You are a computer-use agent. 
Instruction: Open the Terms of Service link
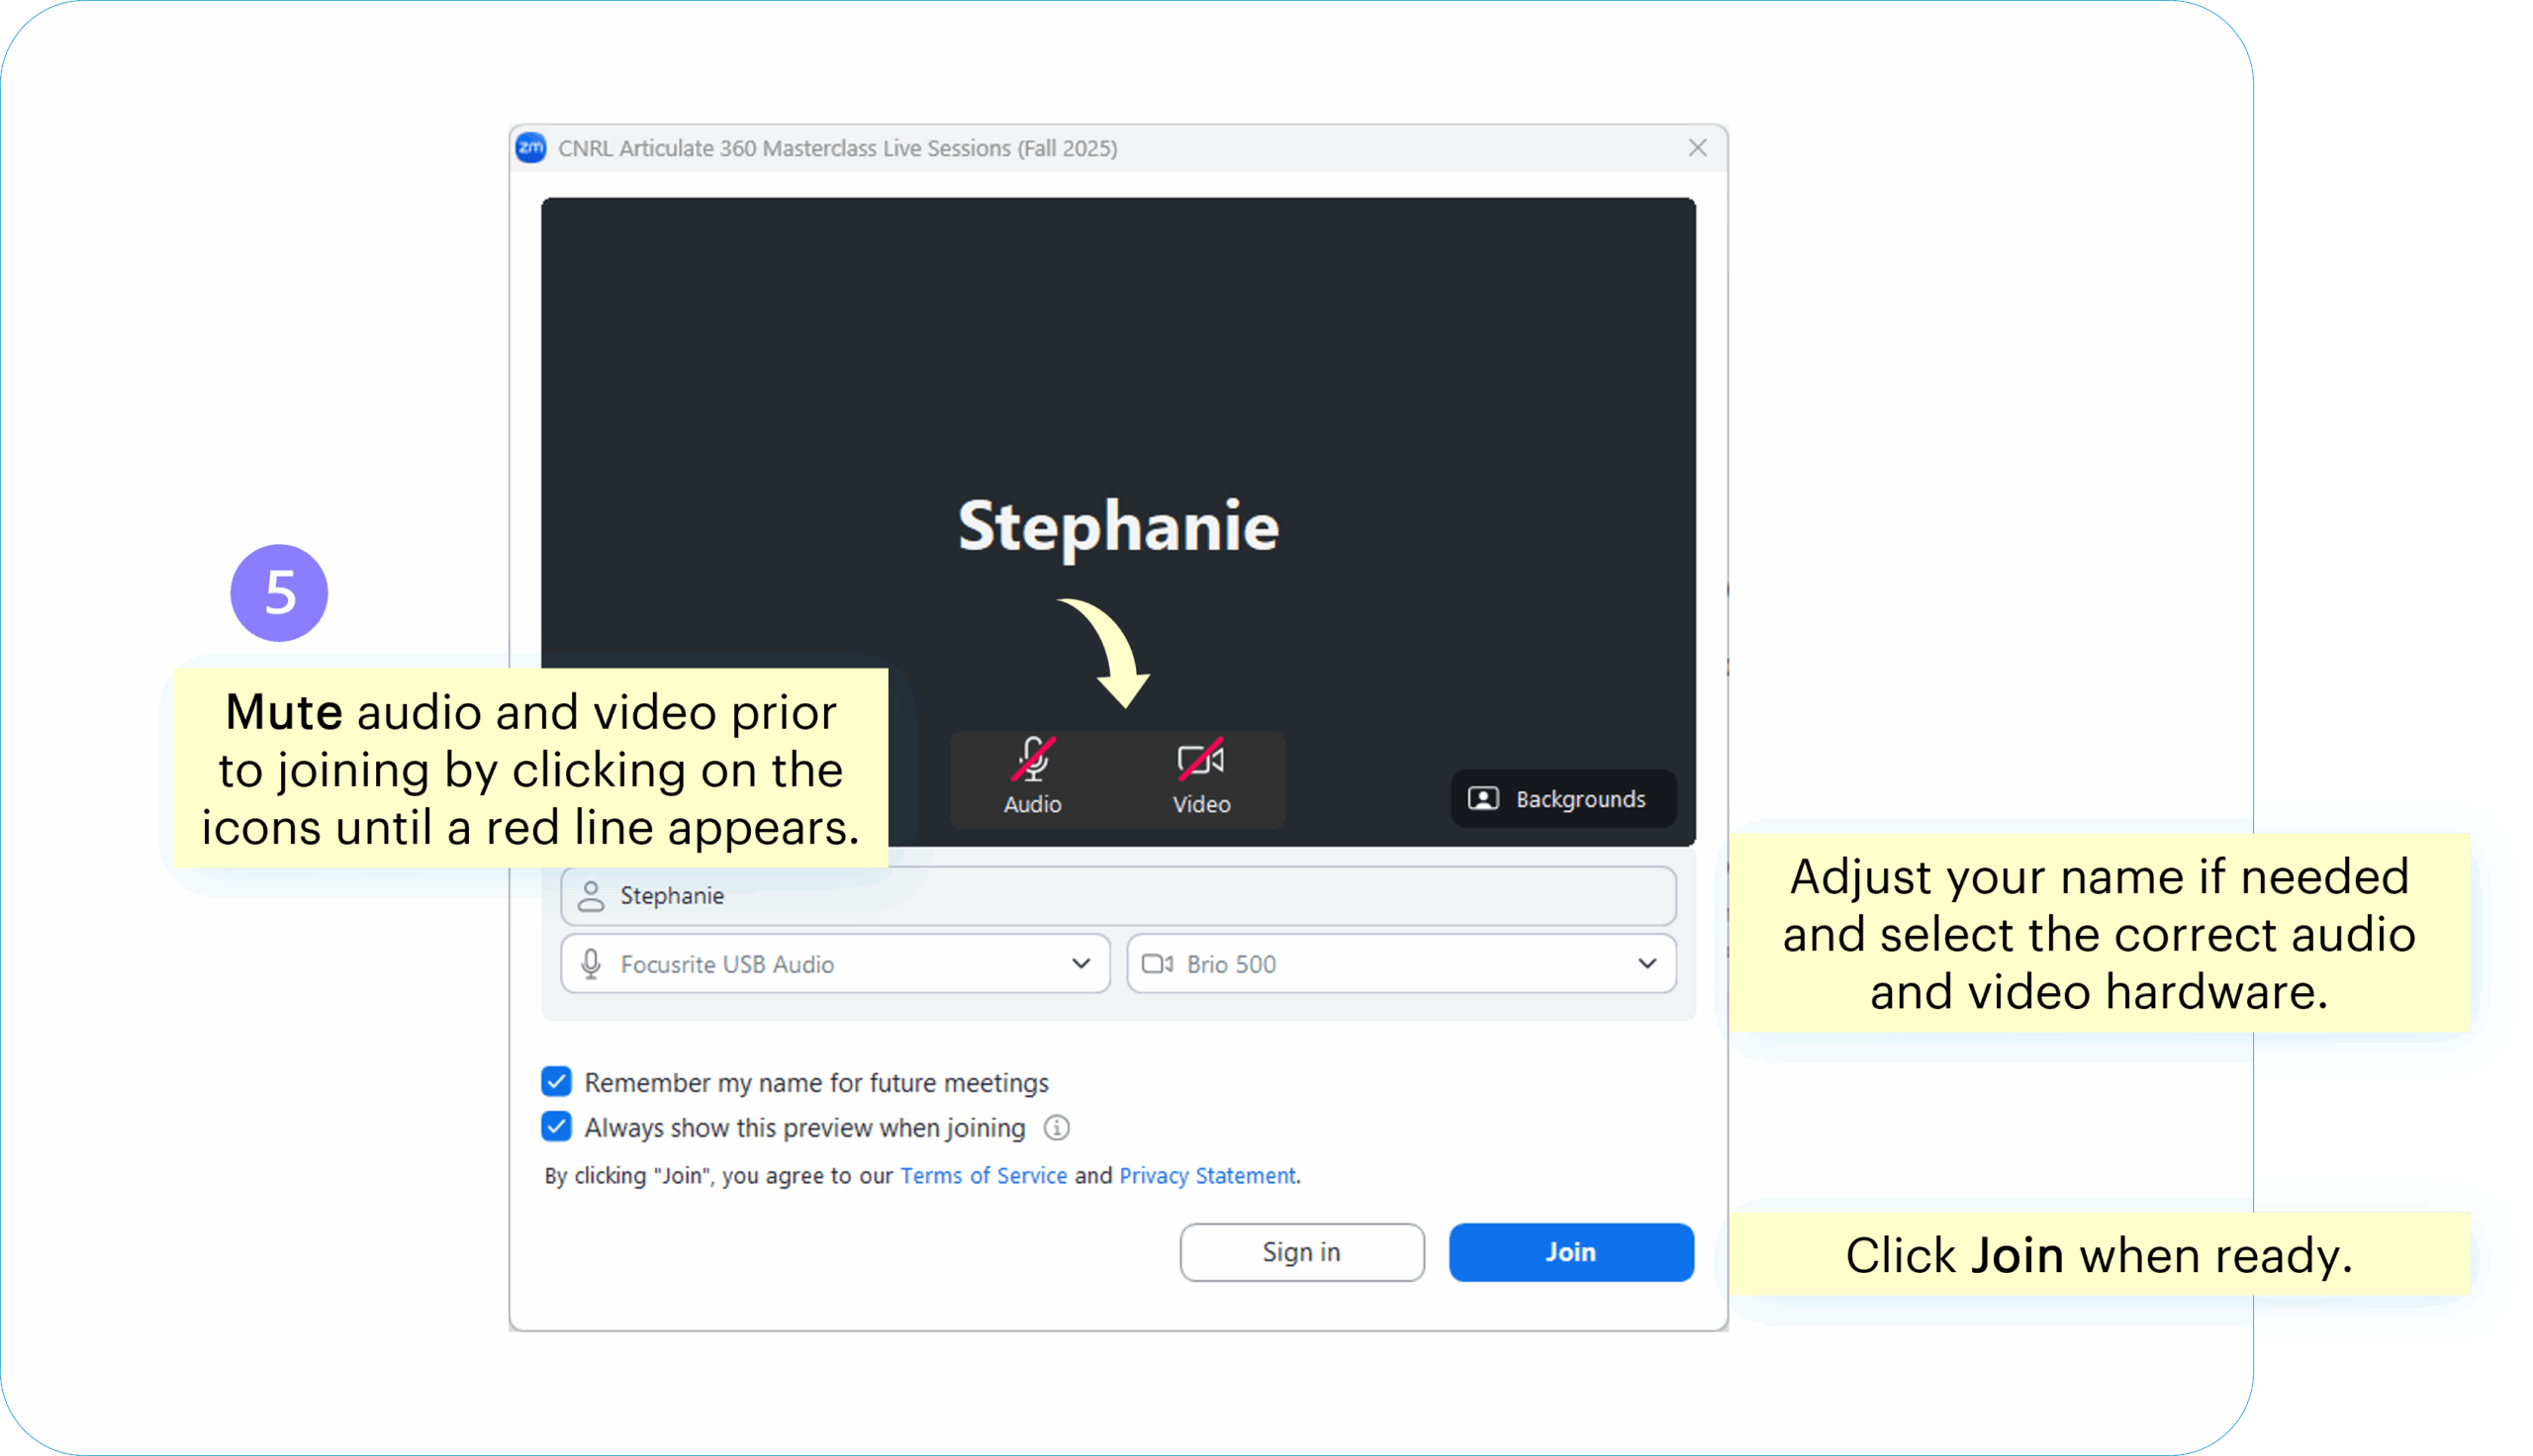[x=983, y=1175]
